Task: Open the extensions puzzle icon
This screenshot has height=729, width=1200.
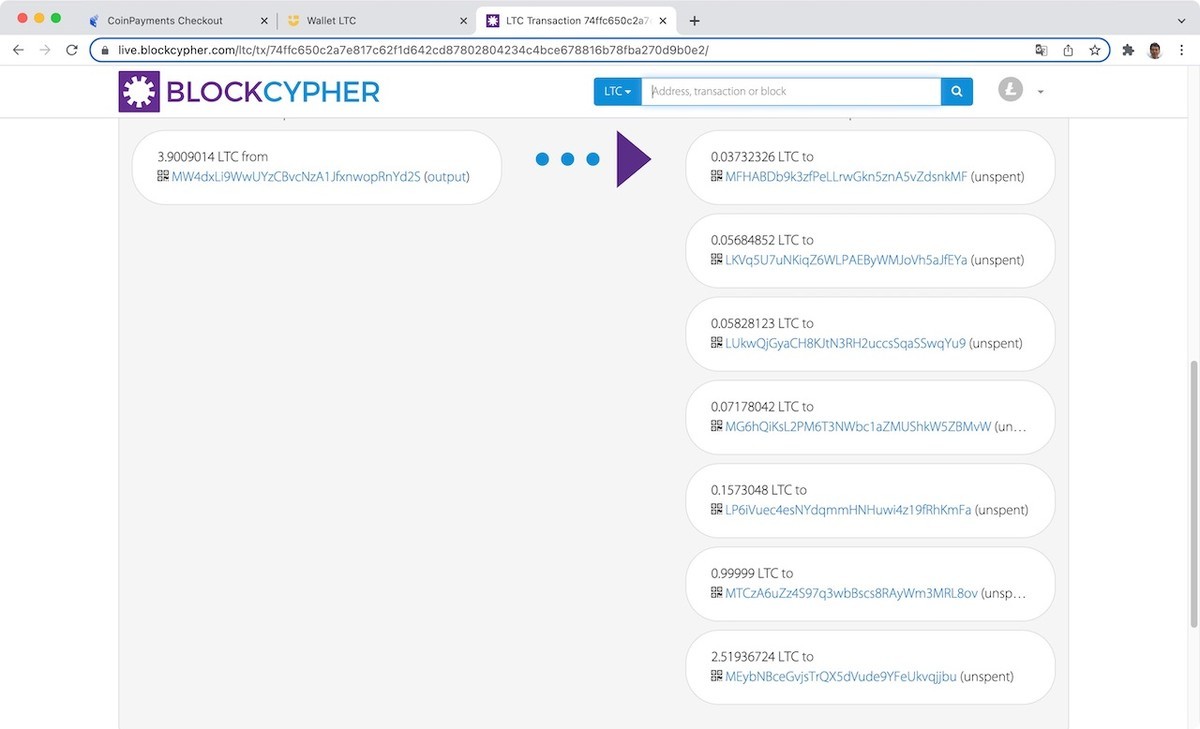Action: tap(1128, 50)
